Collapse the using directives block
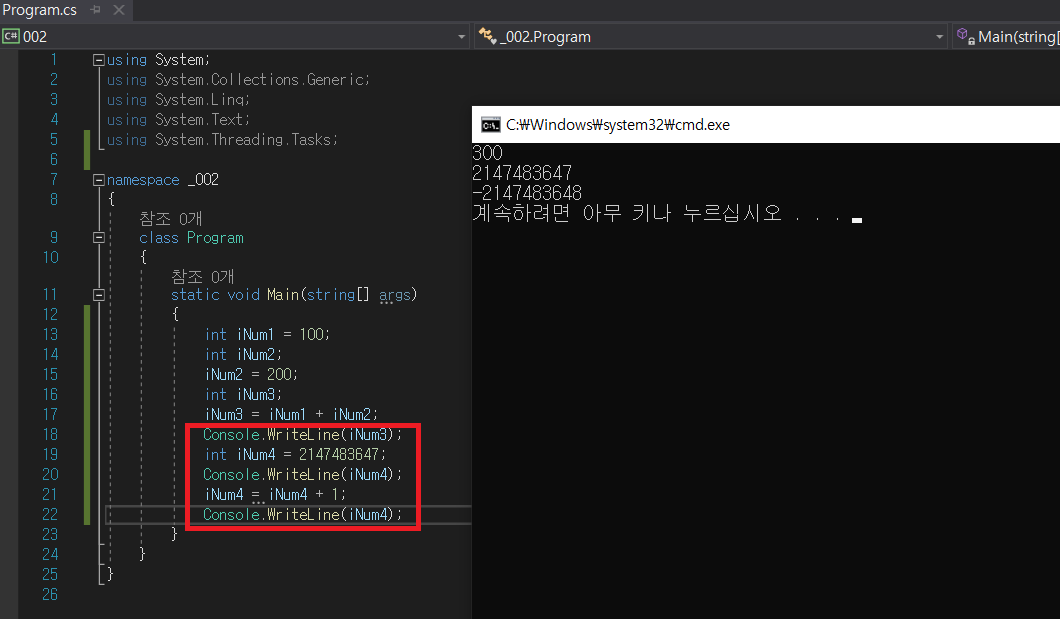The width and height of the screenshot is (1060, 619). pyautogui.click(x=99, y=60)
